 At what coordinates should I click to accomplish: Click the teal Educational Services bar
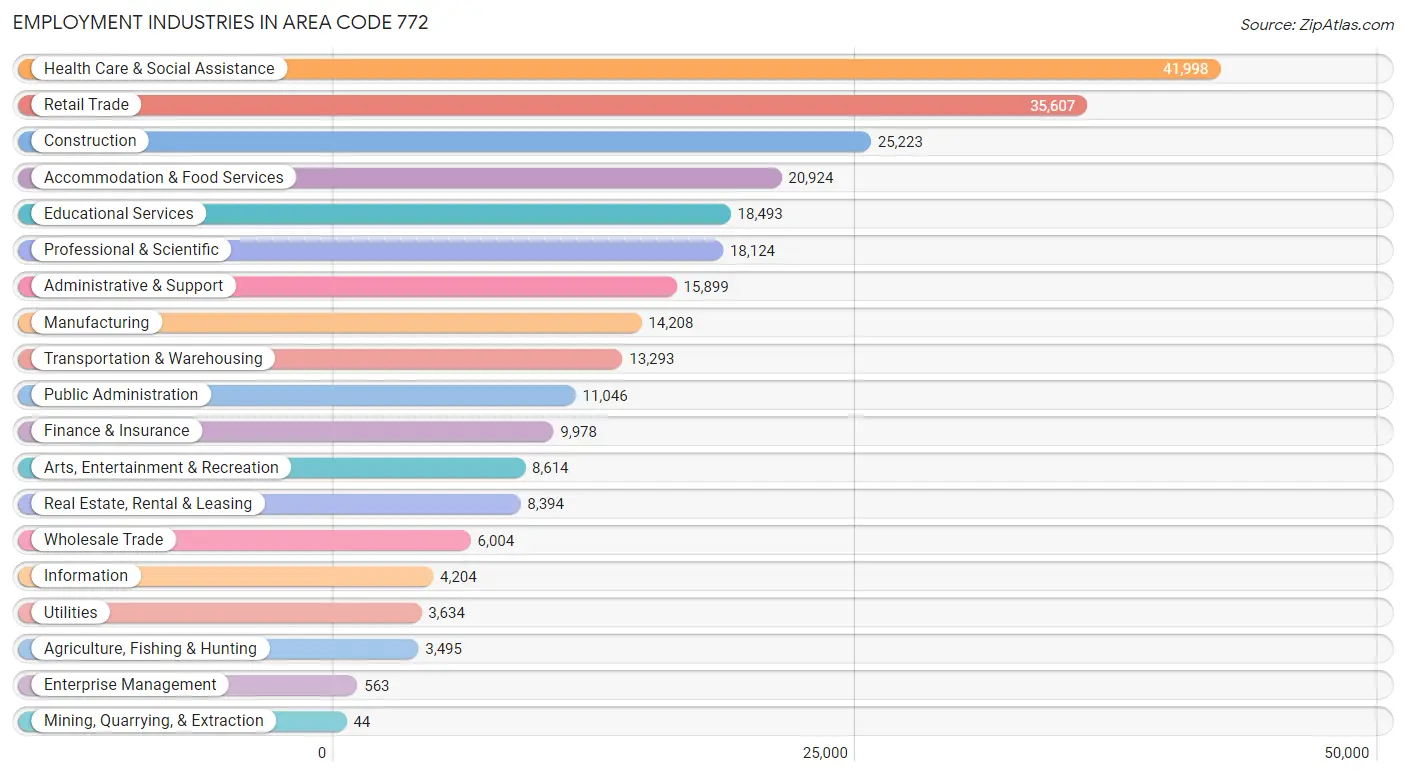click(374, 213)
